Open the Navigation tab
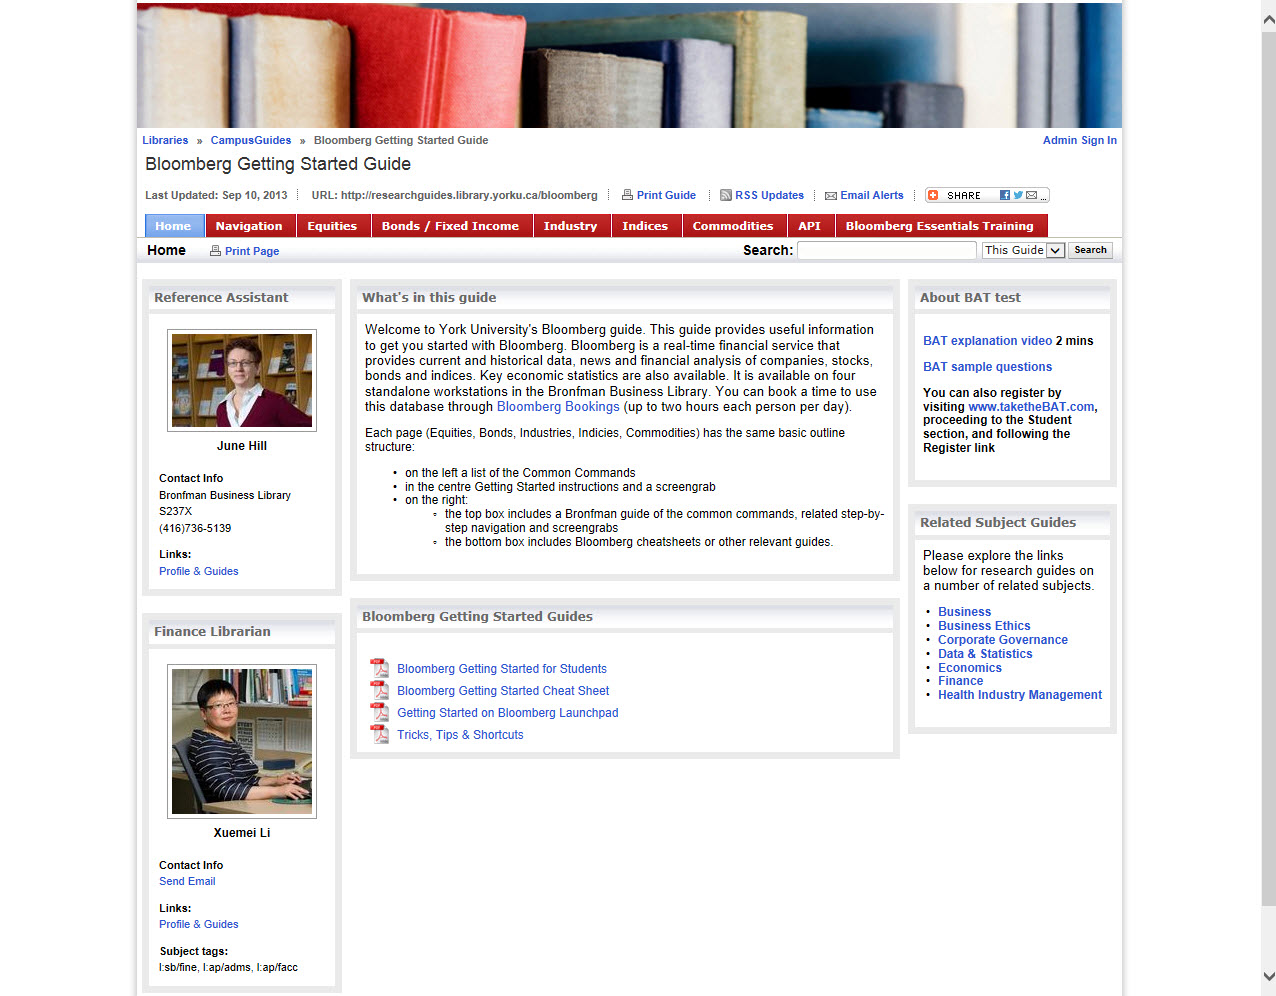The height and width of the screenshot is (996, 1276). coord(249,226)
